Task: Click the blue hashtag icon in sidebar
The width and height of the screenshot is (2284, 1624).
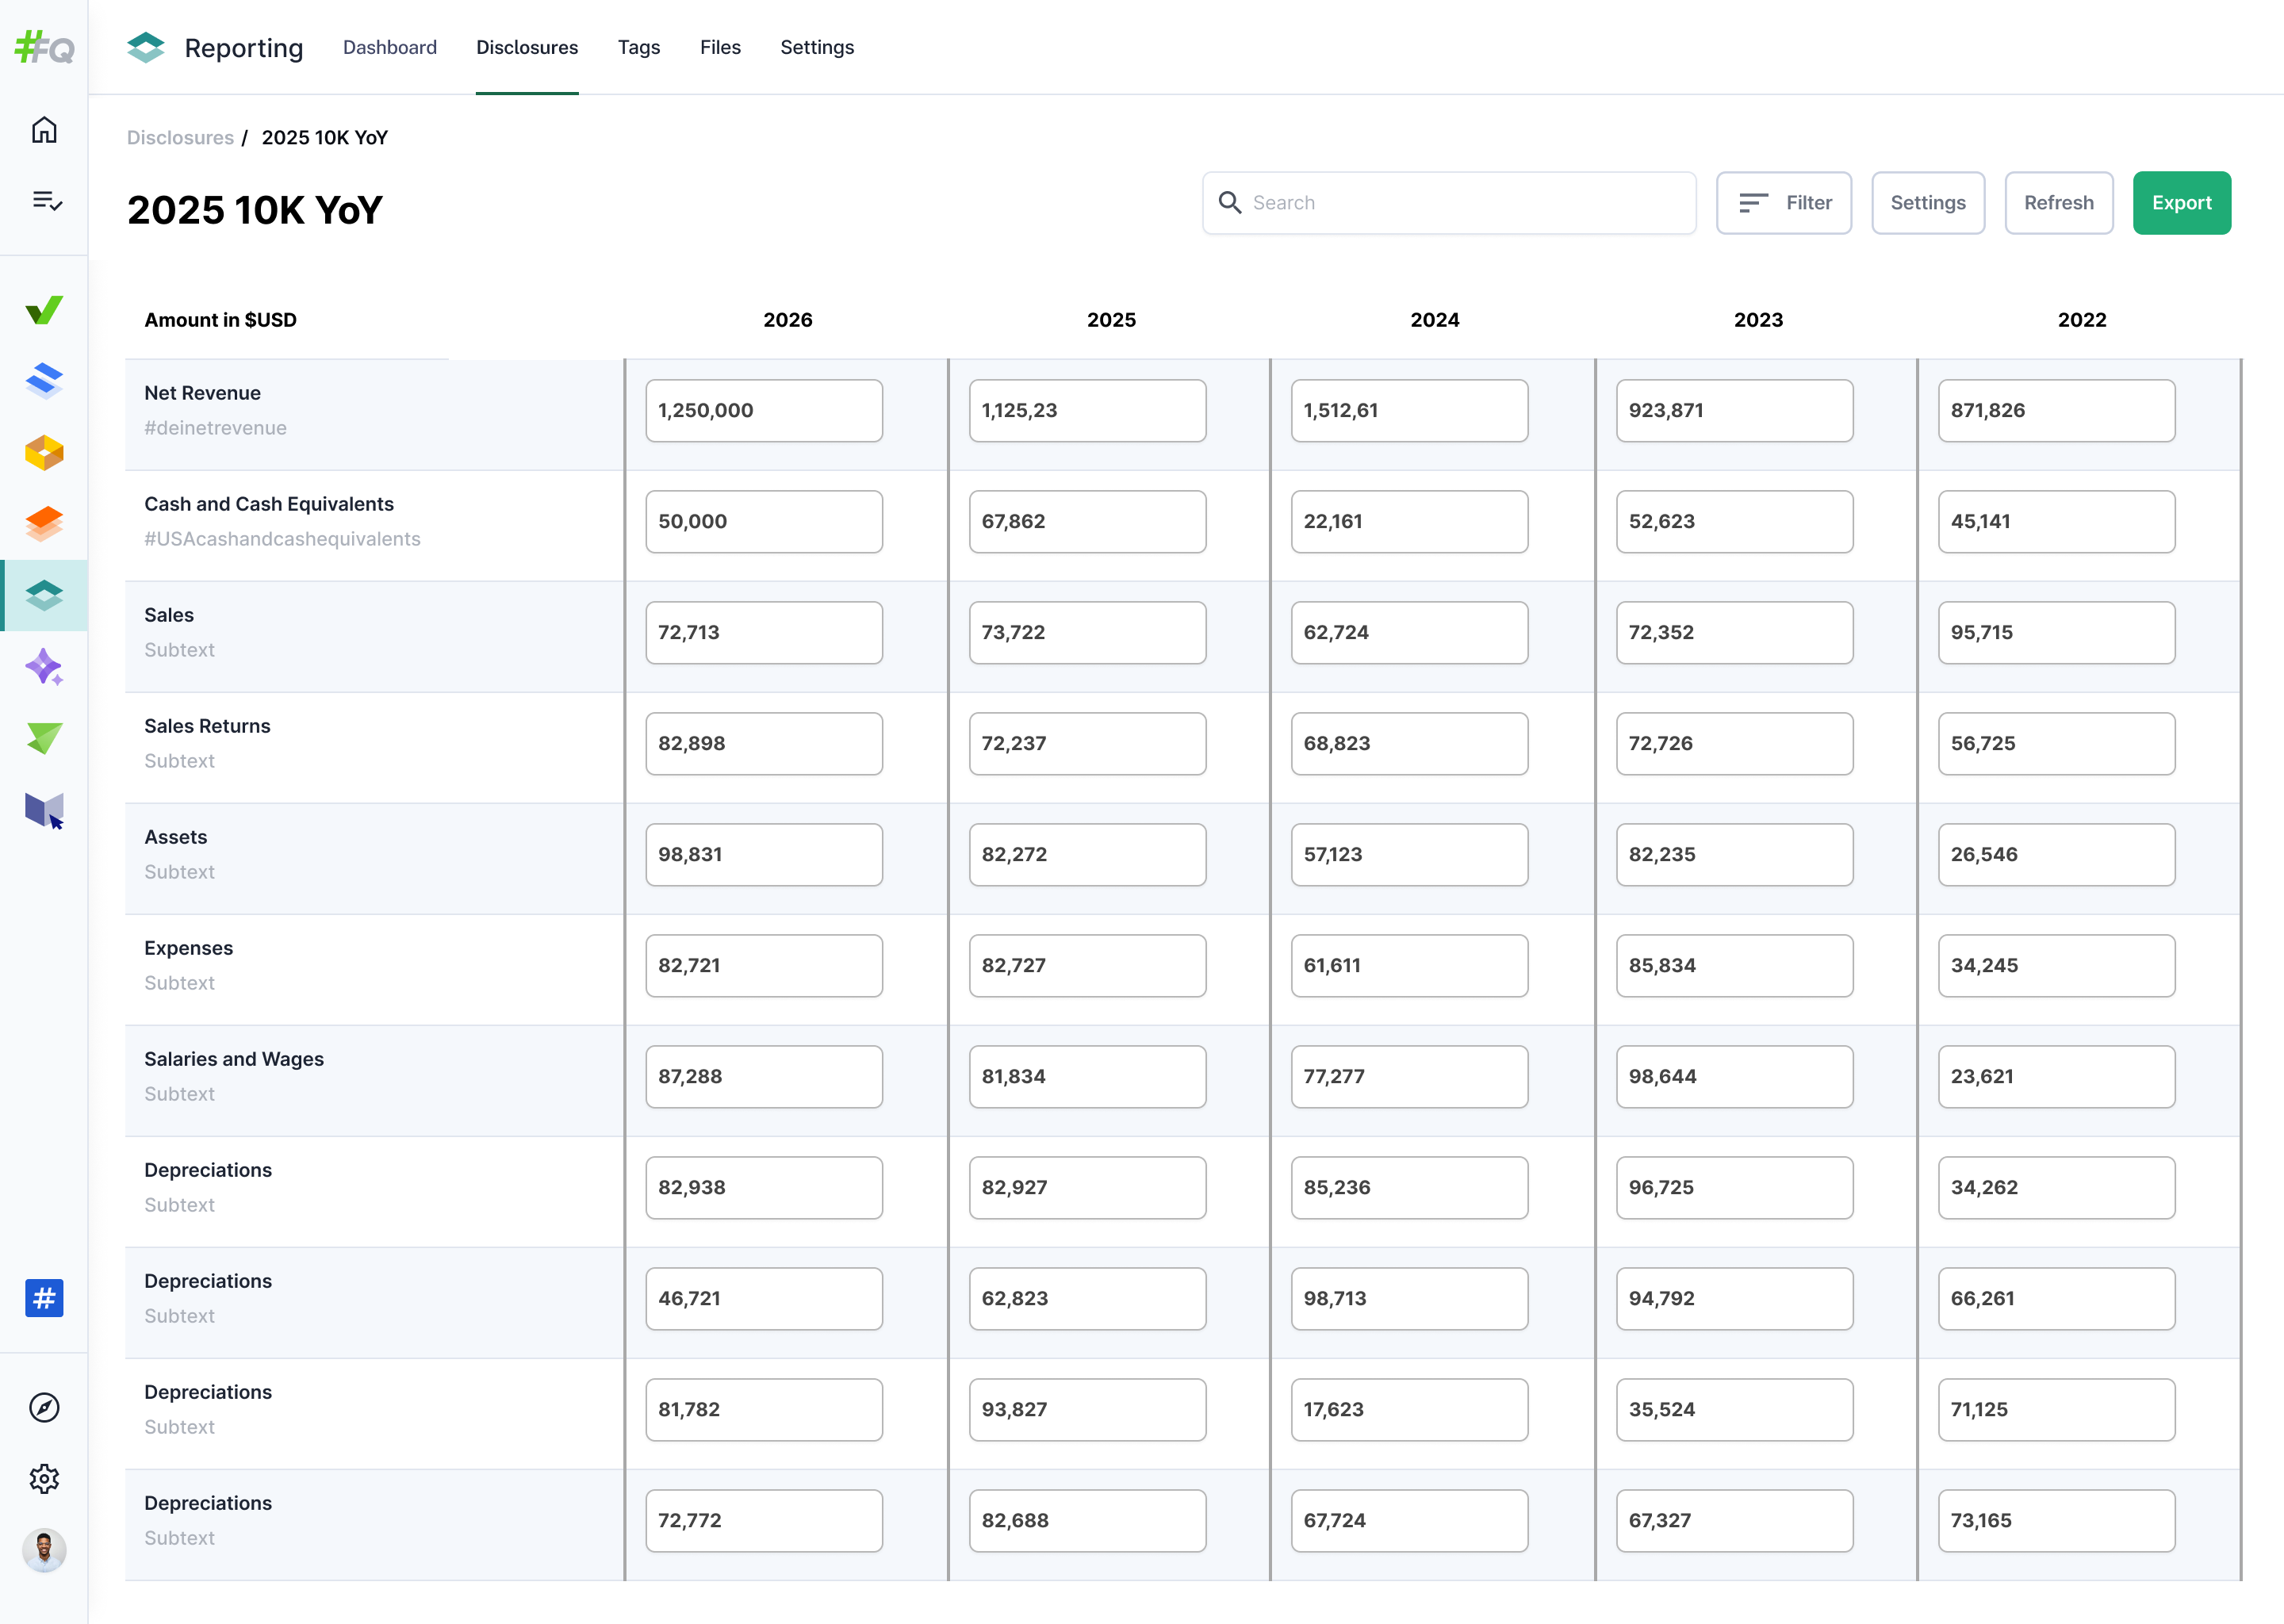Action: pyautogui.click(x=44, y=1297)
